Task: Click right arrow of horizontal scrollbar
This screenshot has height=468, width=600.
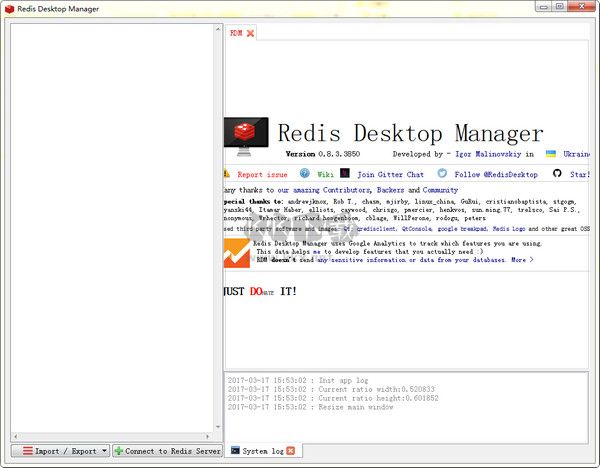Action: tap(207, 436)
